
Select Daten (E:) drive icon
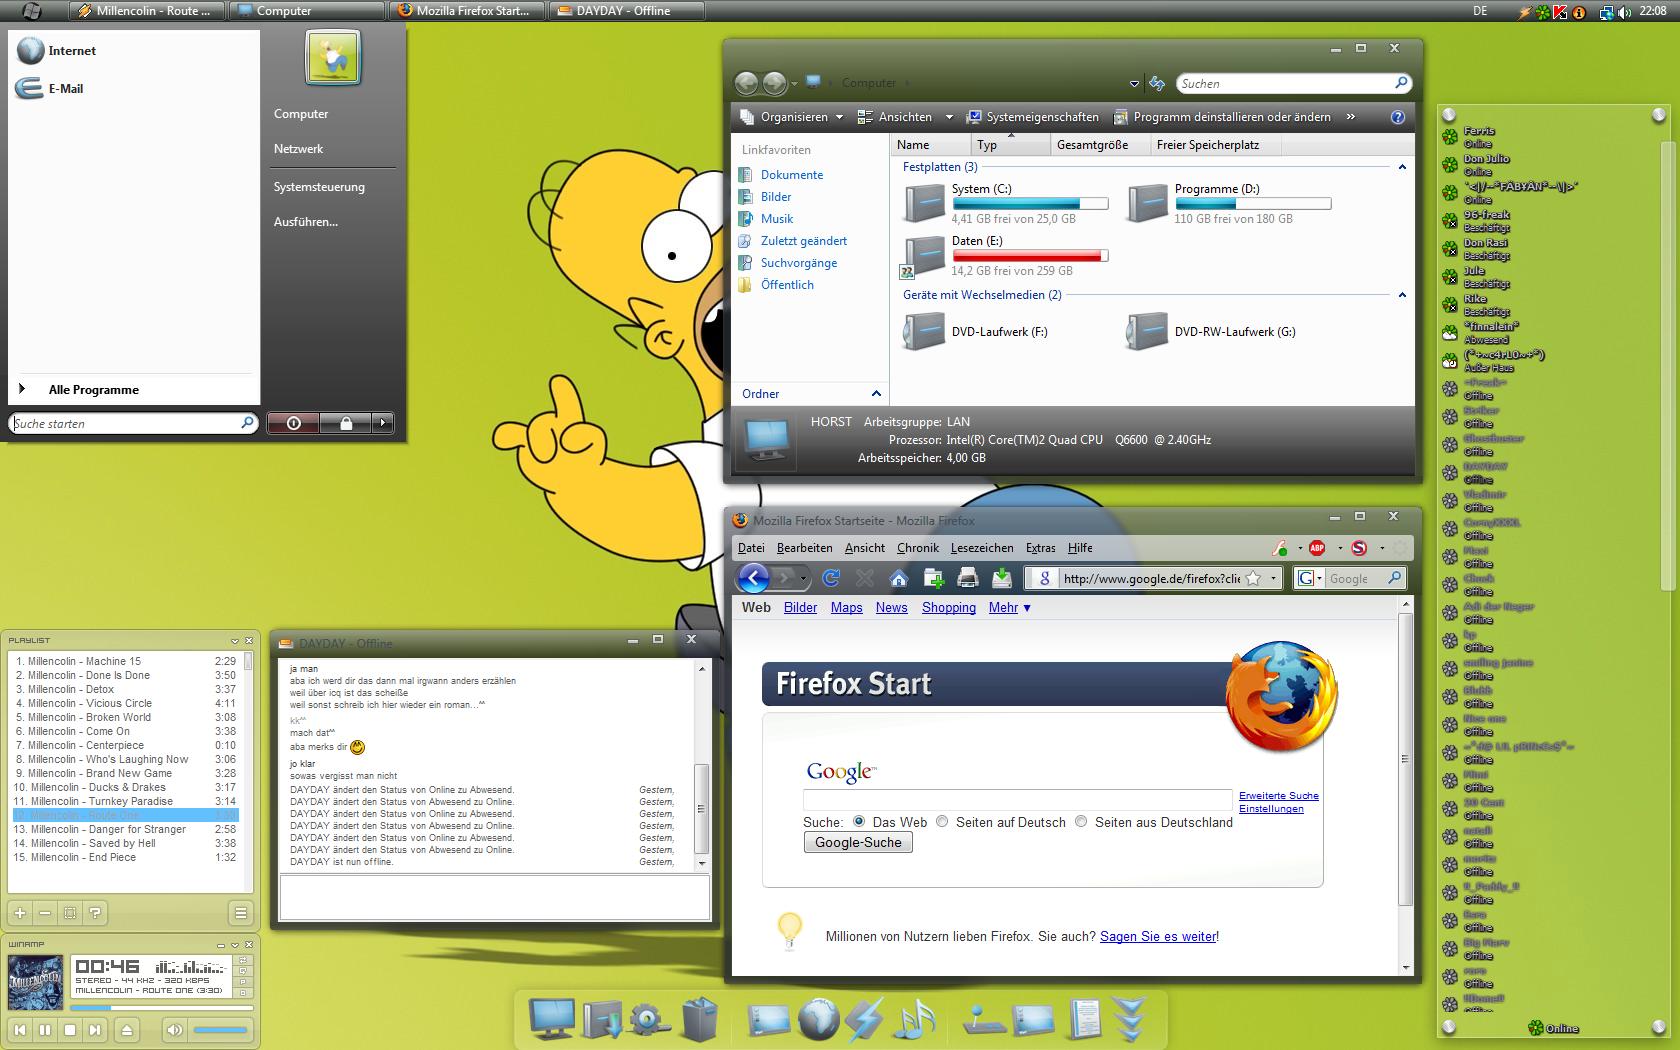pos(923,256)
